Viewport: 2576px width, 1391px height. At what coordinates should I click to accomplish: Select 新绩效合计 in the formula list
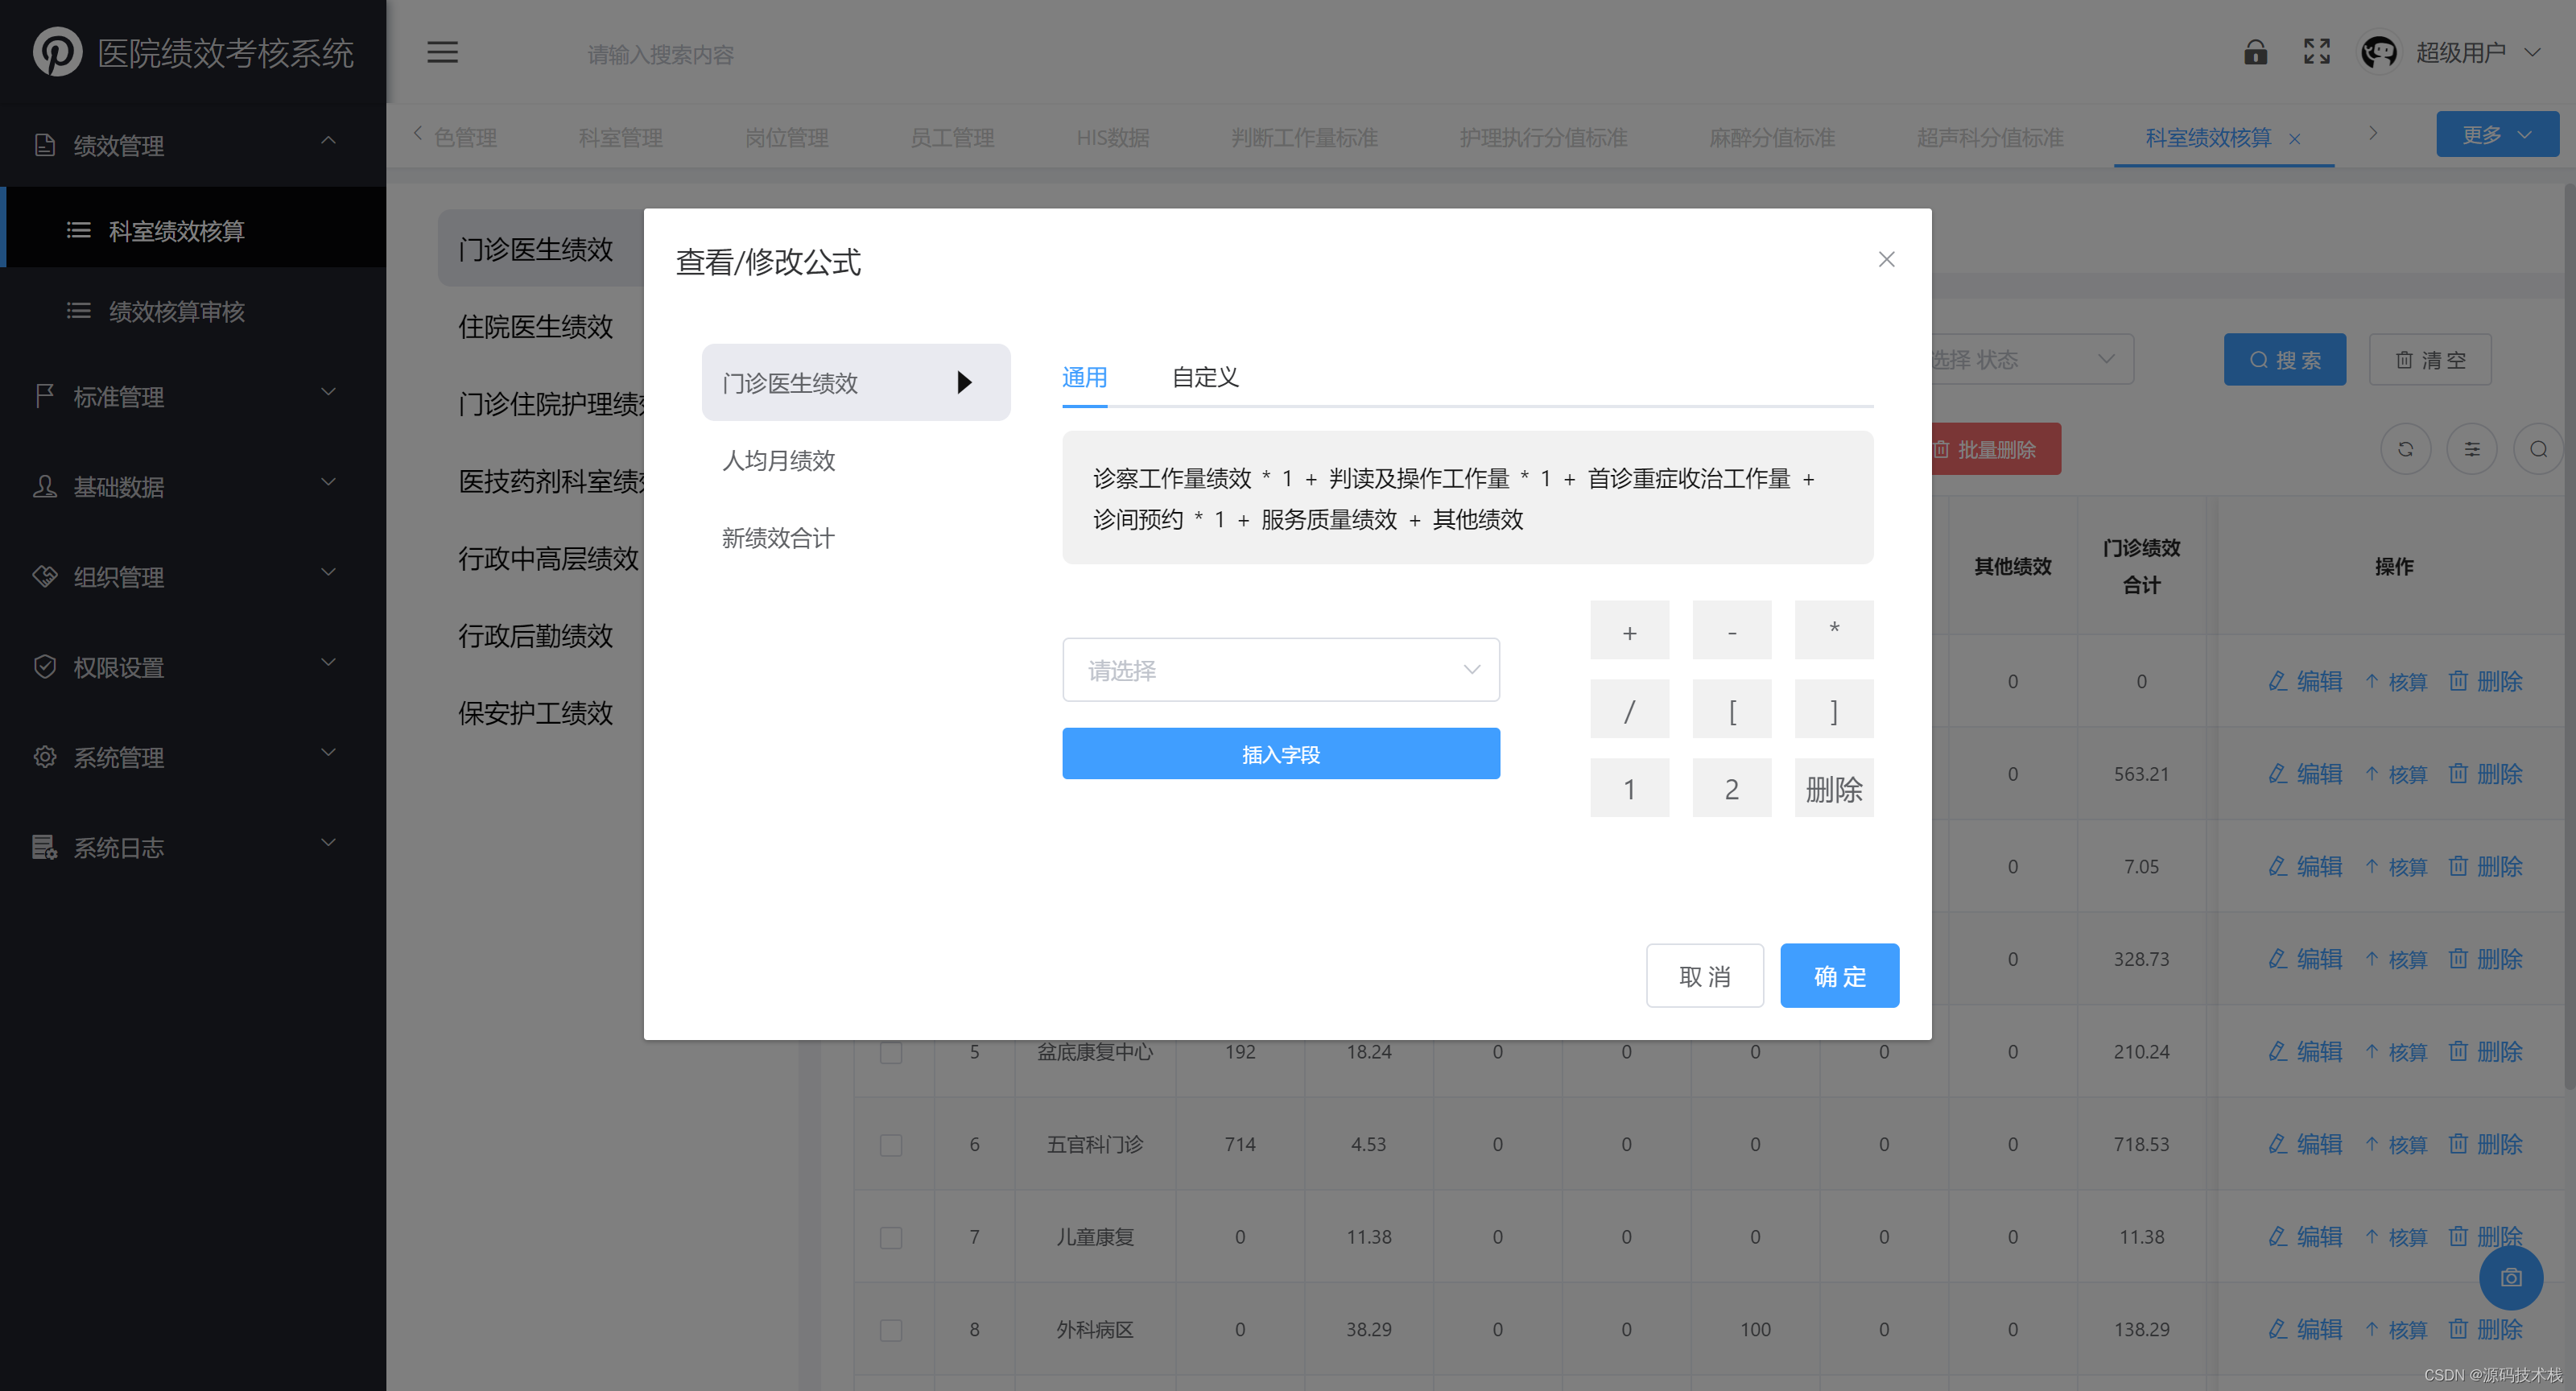point(778,538)
